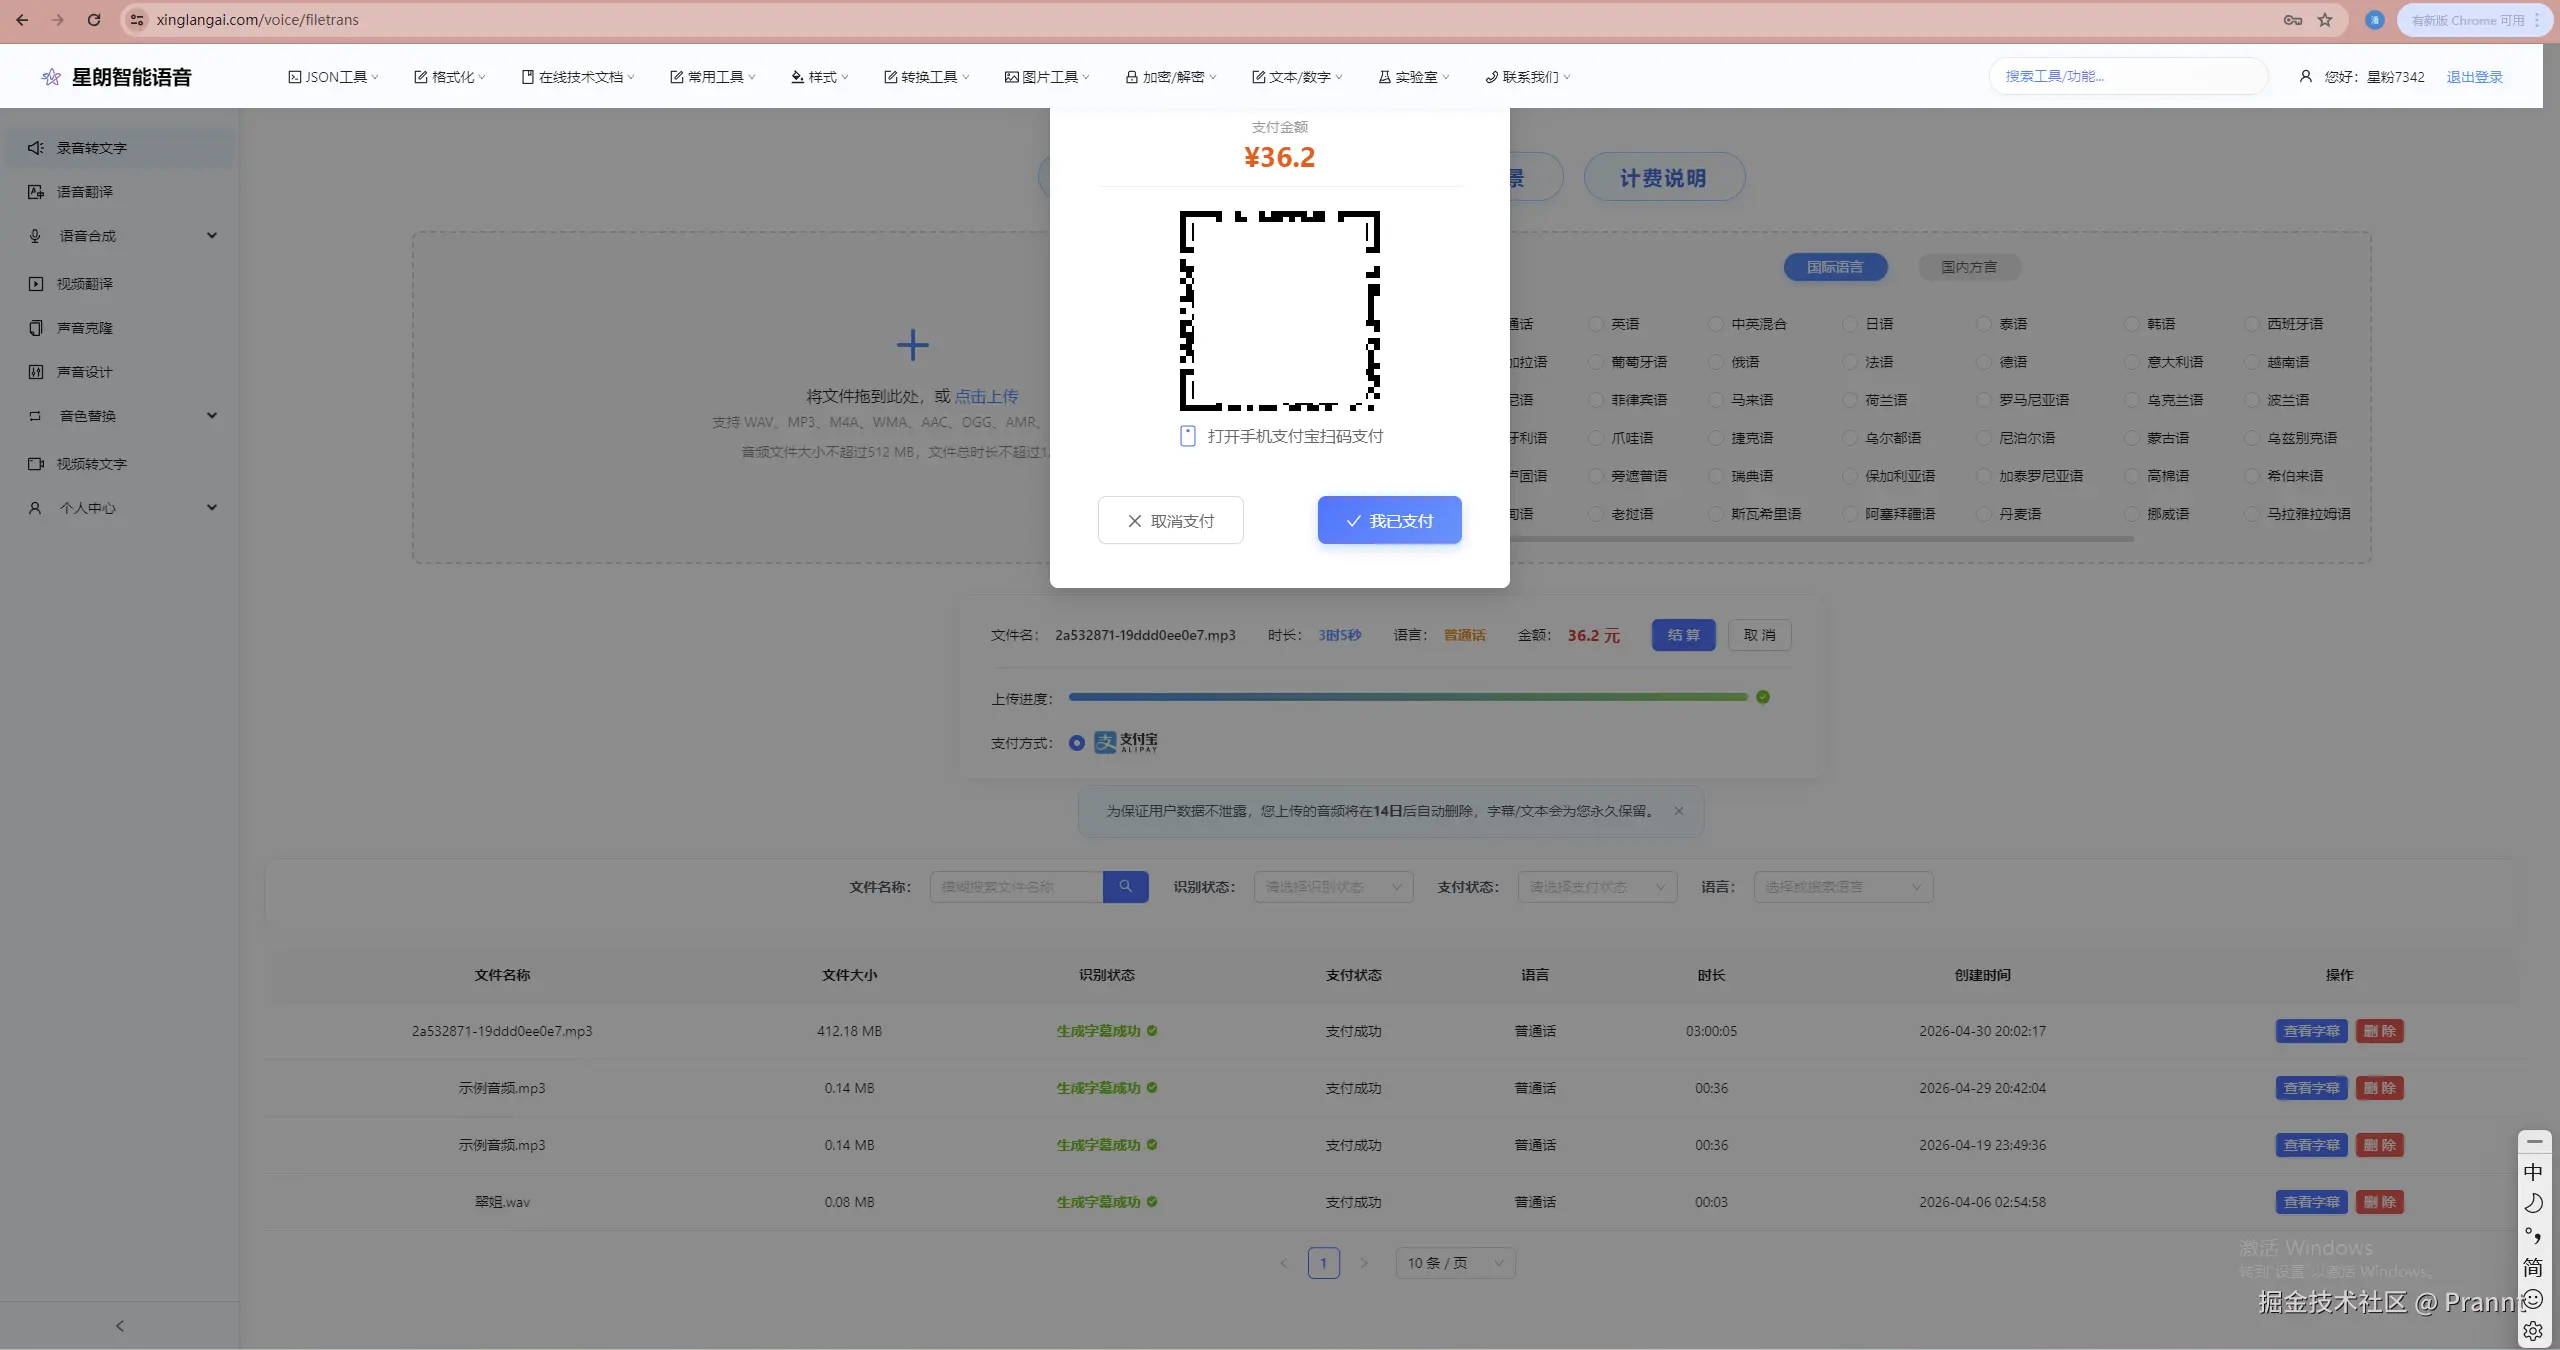2560x1350 pixels.
Task: Click the 视频转文字 camera icon in the sidebar
Action: (x=36, y=464)
